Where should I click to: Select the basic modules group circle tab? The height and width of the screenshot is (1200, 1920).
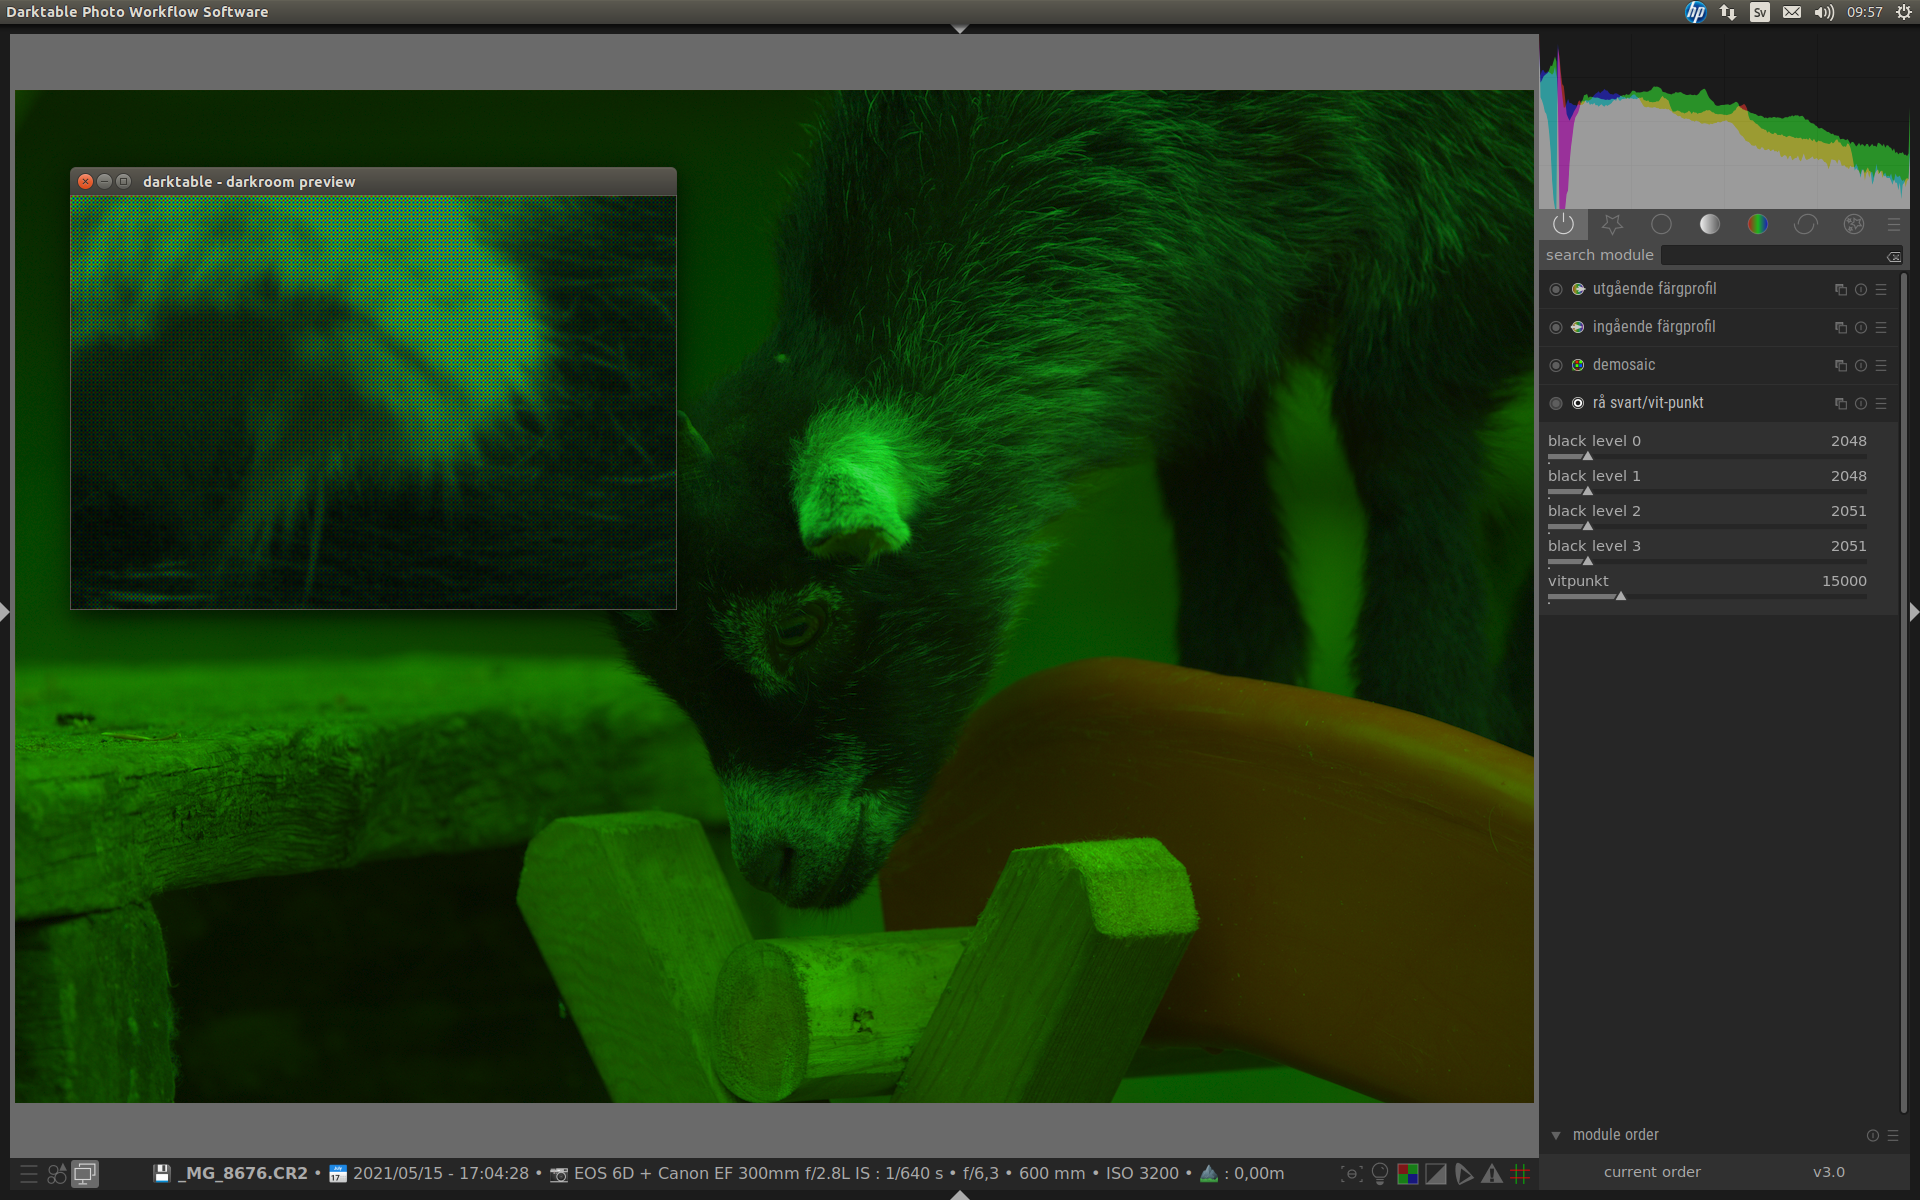point(1661,224)
